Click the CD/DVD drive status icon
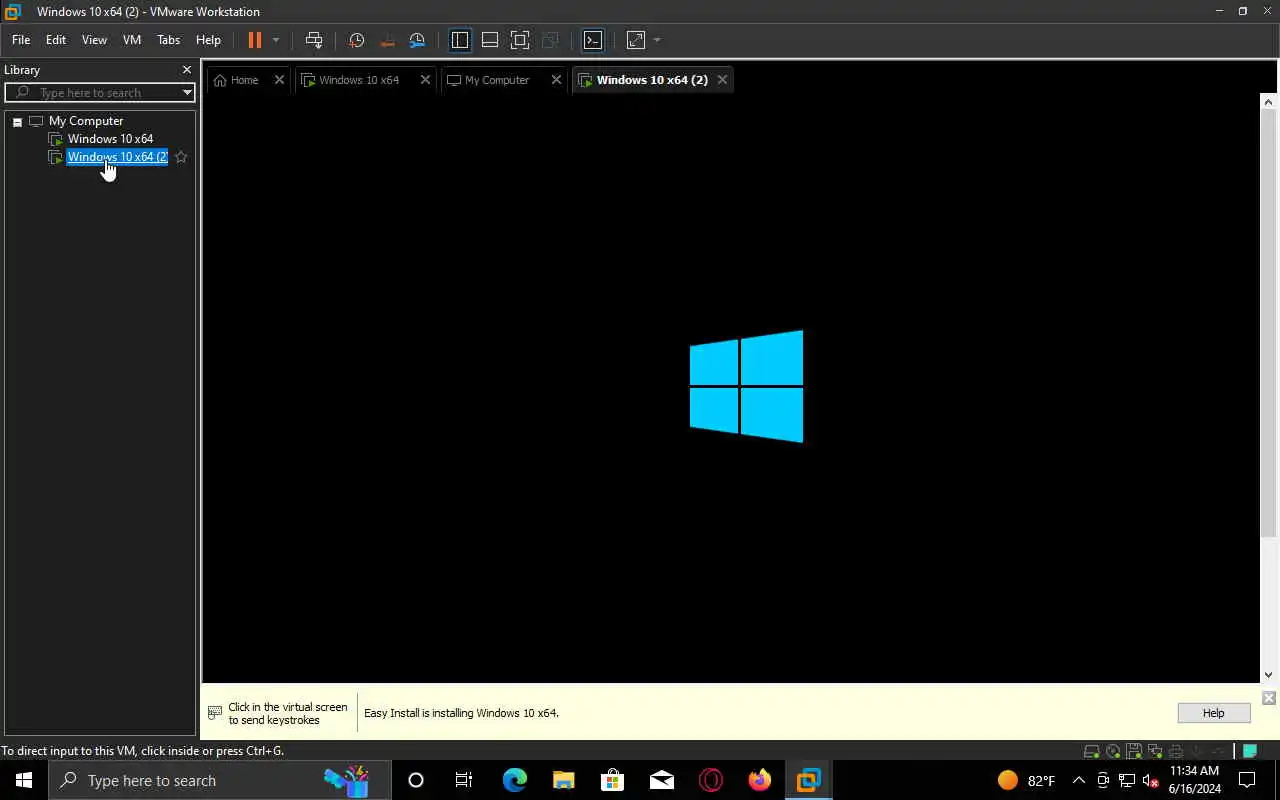 pyautogui.click(x=1113, y=751)
